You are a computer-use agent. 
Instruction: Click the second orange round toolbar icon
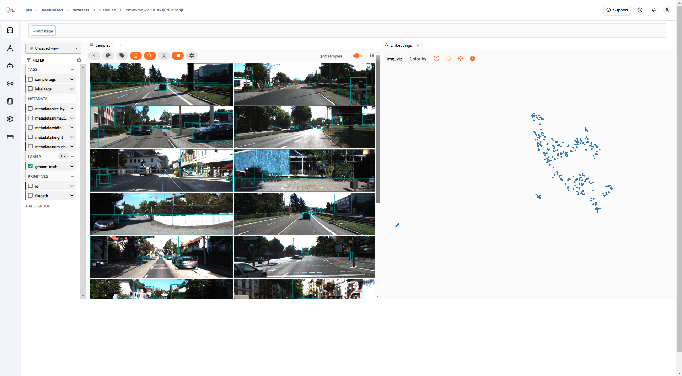pyautogui.click(x=150, y=56)
